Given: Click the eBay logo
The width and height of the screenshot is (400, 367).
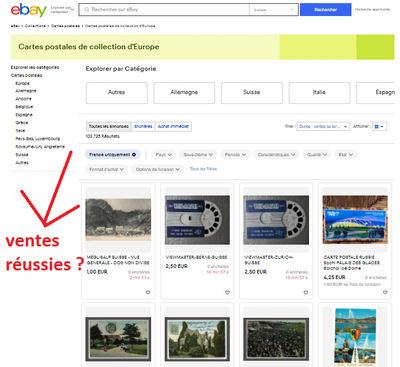Looking at the screenshot, I should coord(28,10).
